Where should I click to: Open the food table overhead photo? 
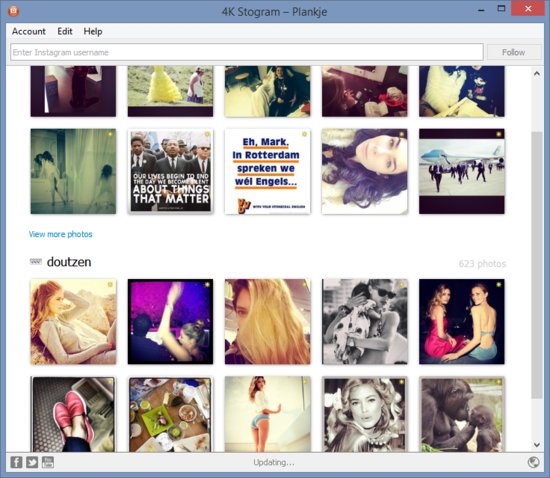pyautogui.click(x=170, y=414)
